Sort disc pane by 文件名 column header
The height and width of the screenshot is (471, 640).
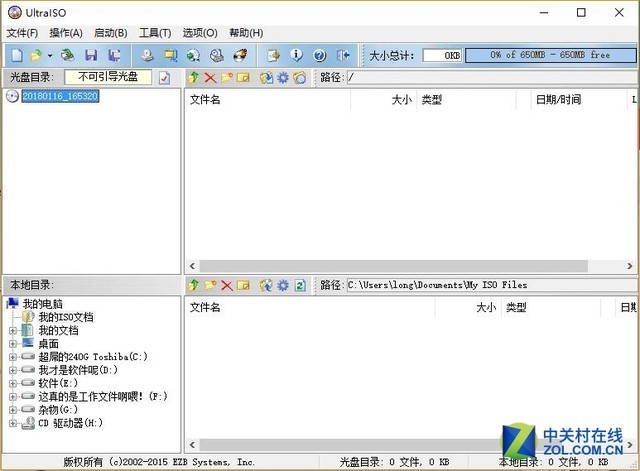[x=268, y=100]
